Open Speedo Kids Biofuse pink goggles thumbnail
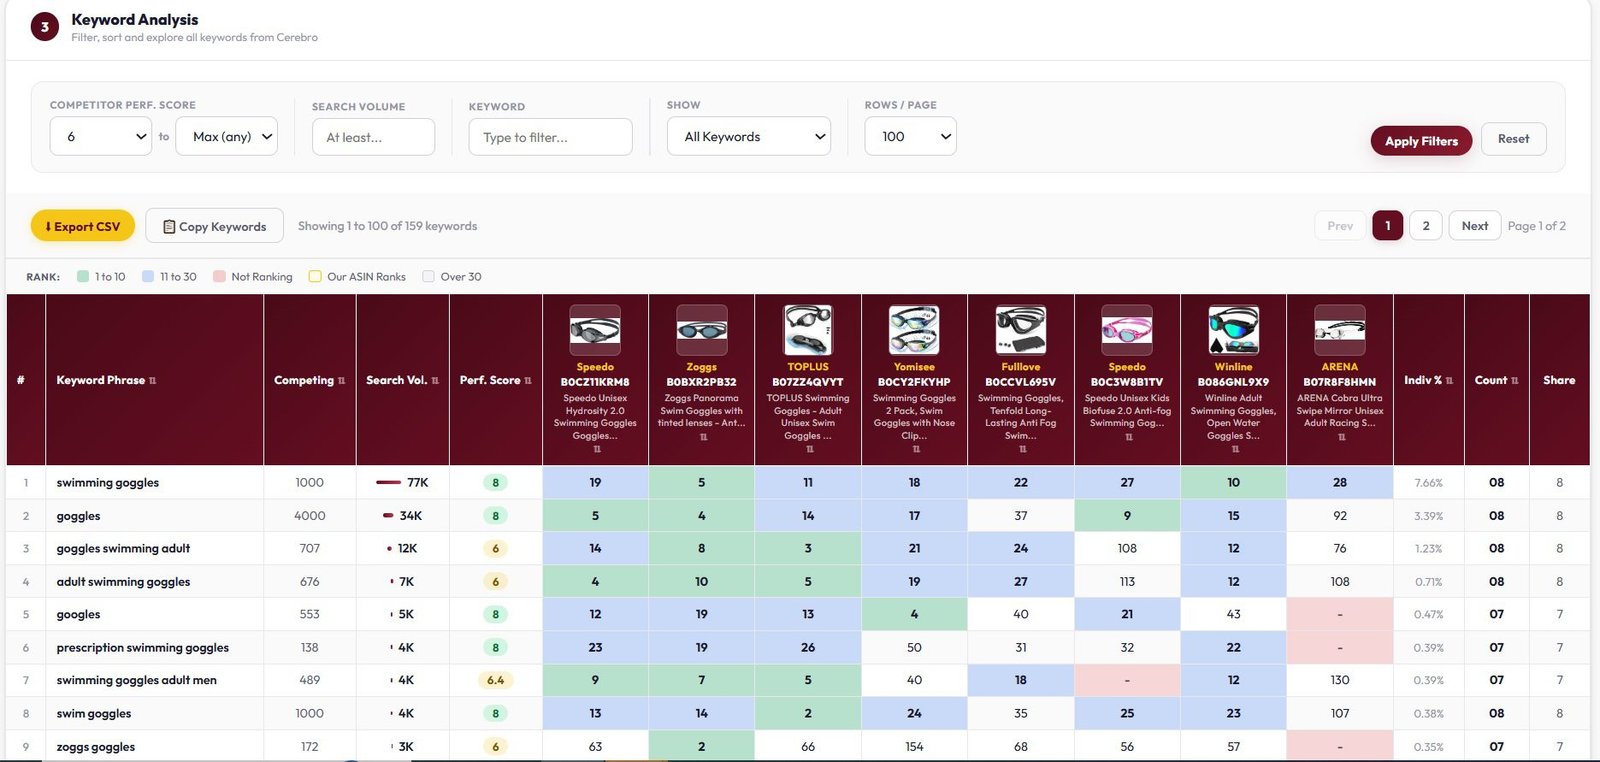This screenshot has height=762, width=1600. click(x=1127, y=330)
